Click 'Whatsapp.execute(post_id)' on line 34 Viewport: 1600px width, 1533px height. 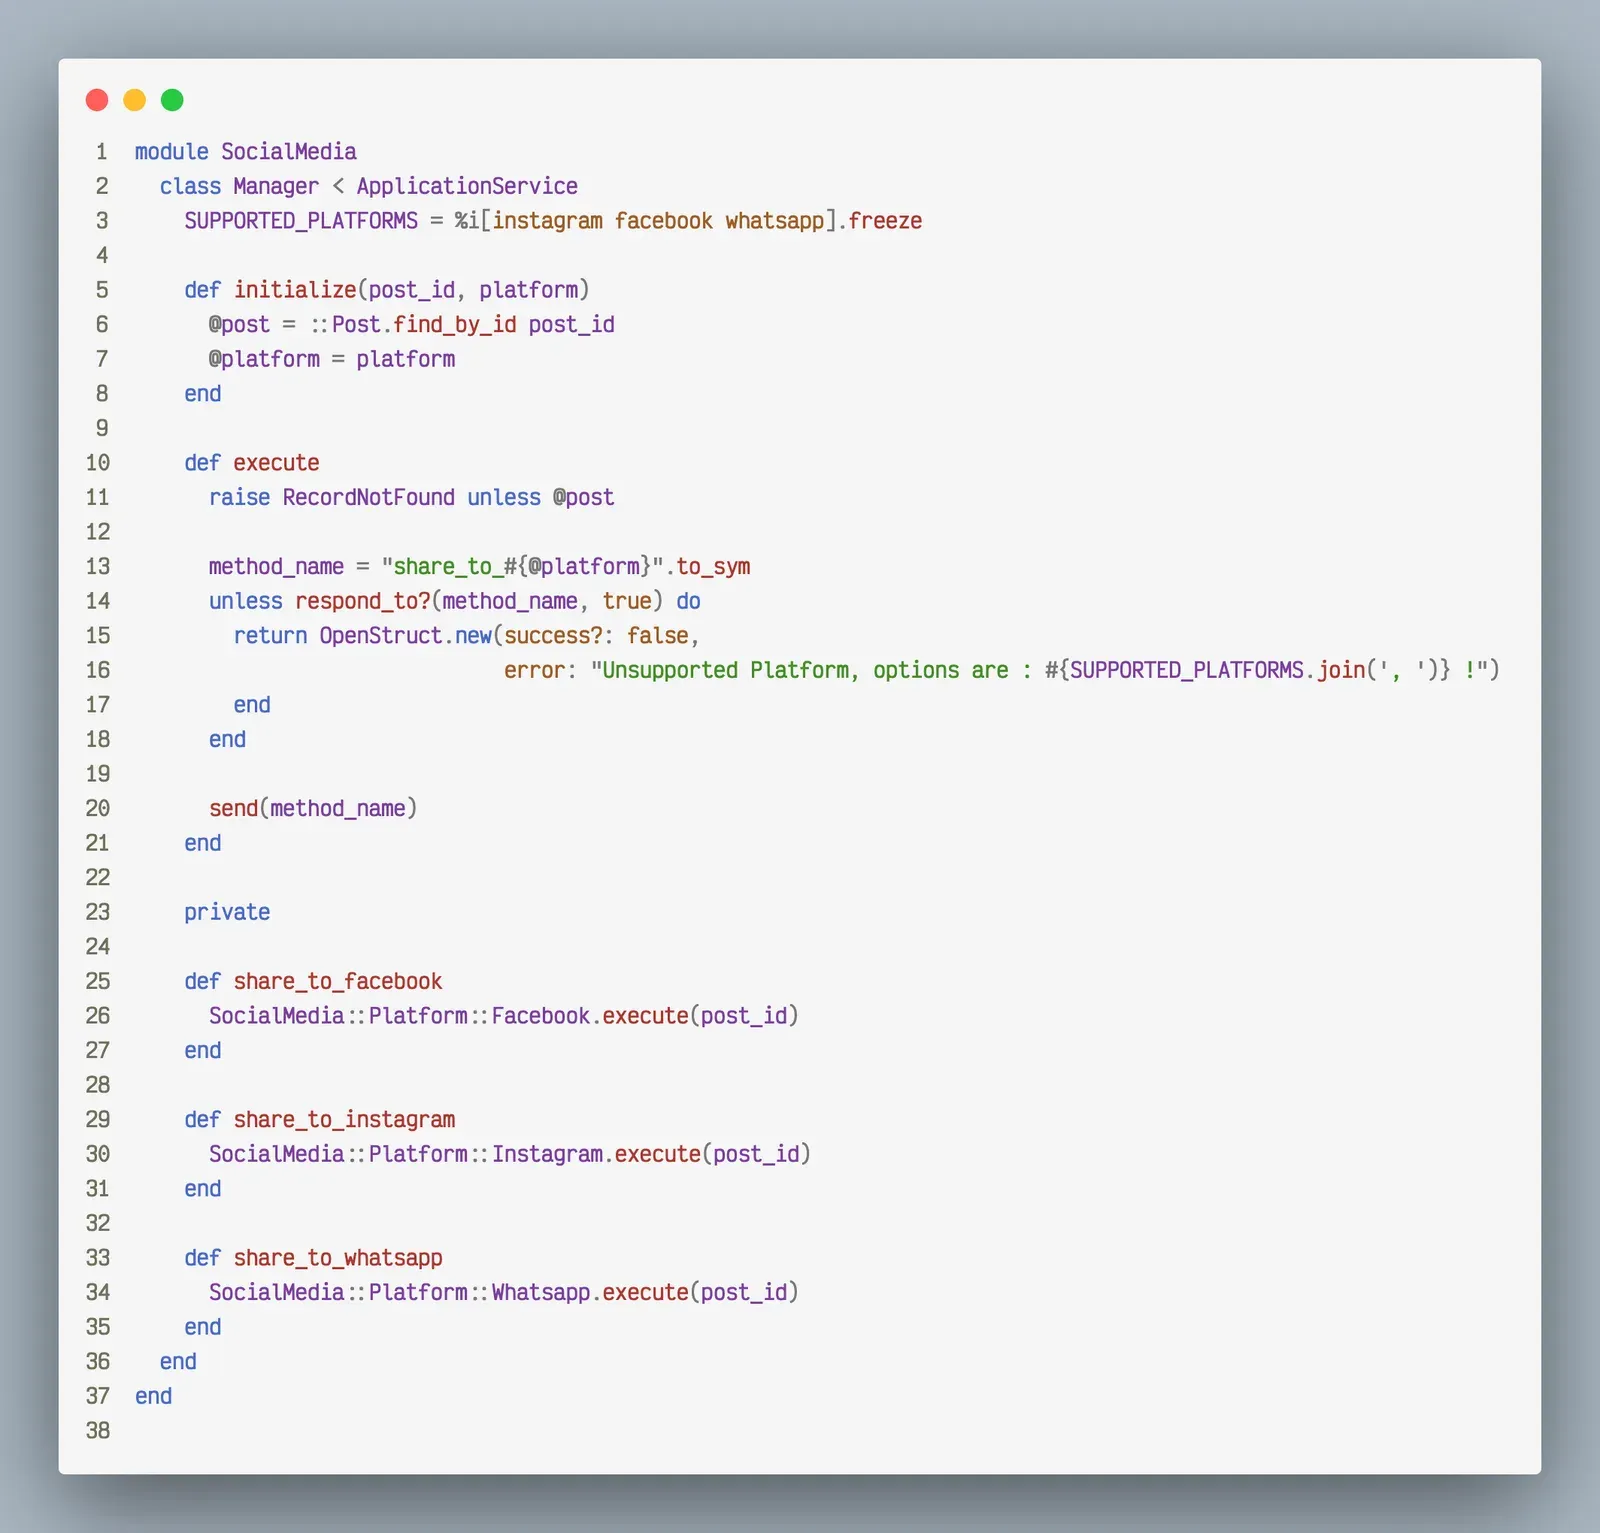(645, 1293)
